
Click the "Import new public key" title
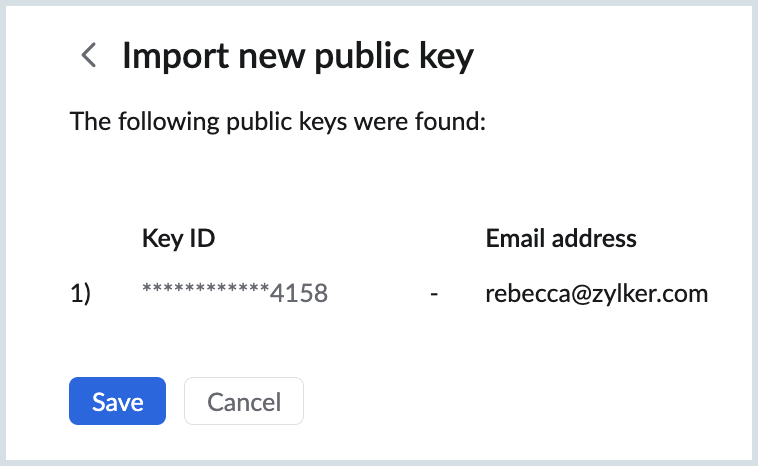[x=297, y=56]
